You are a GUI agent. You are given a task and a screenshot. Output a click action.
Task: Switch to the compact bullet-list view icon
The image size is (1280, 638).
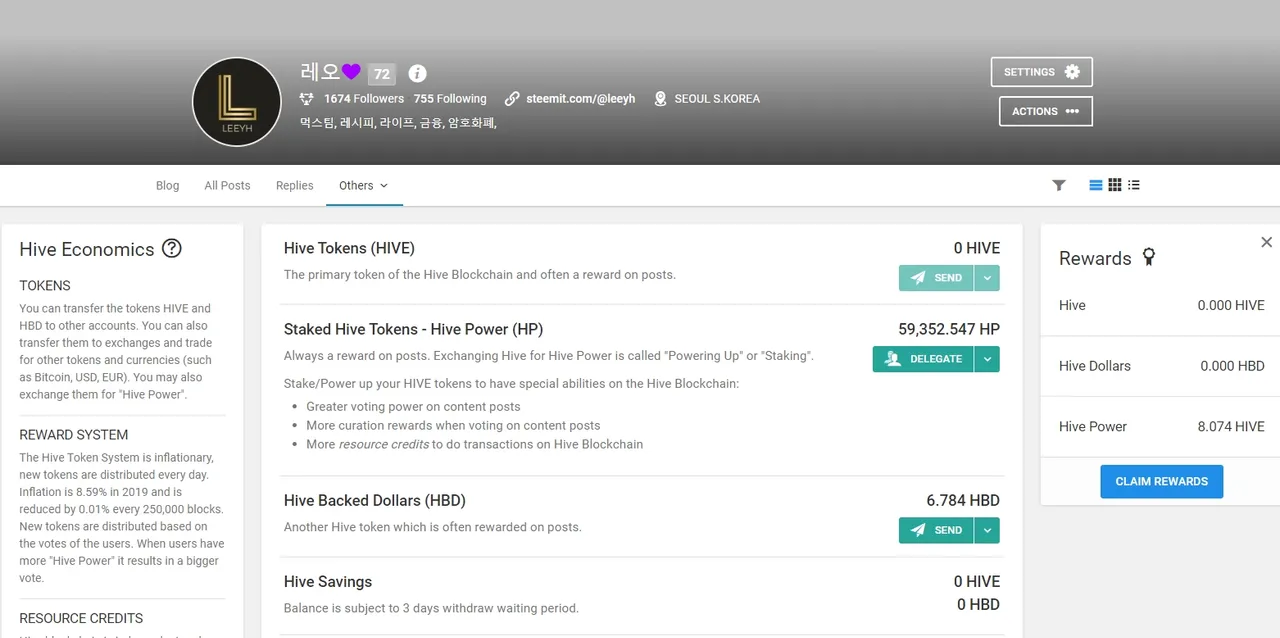[1134, 185]
